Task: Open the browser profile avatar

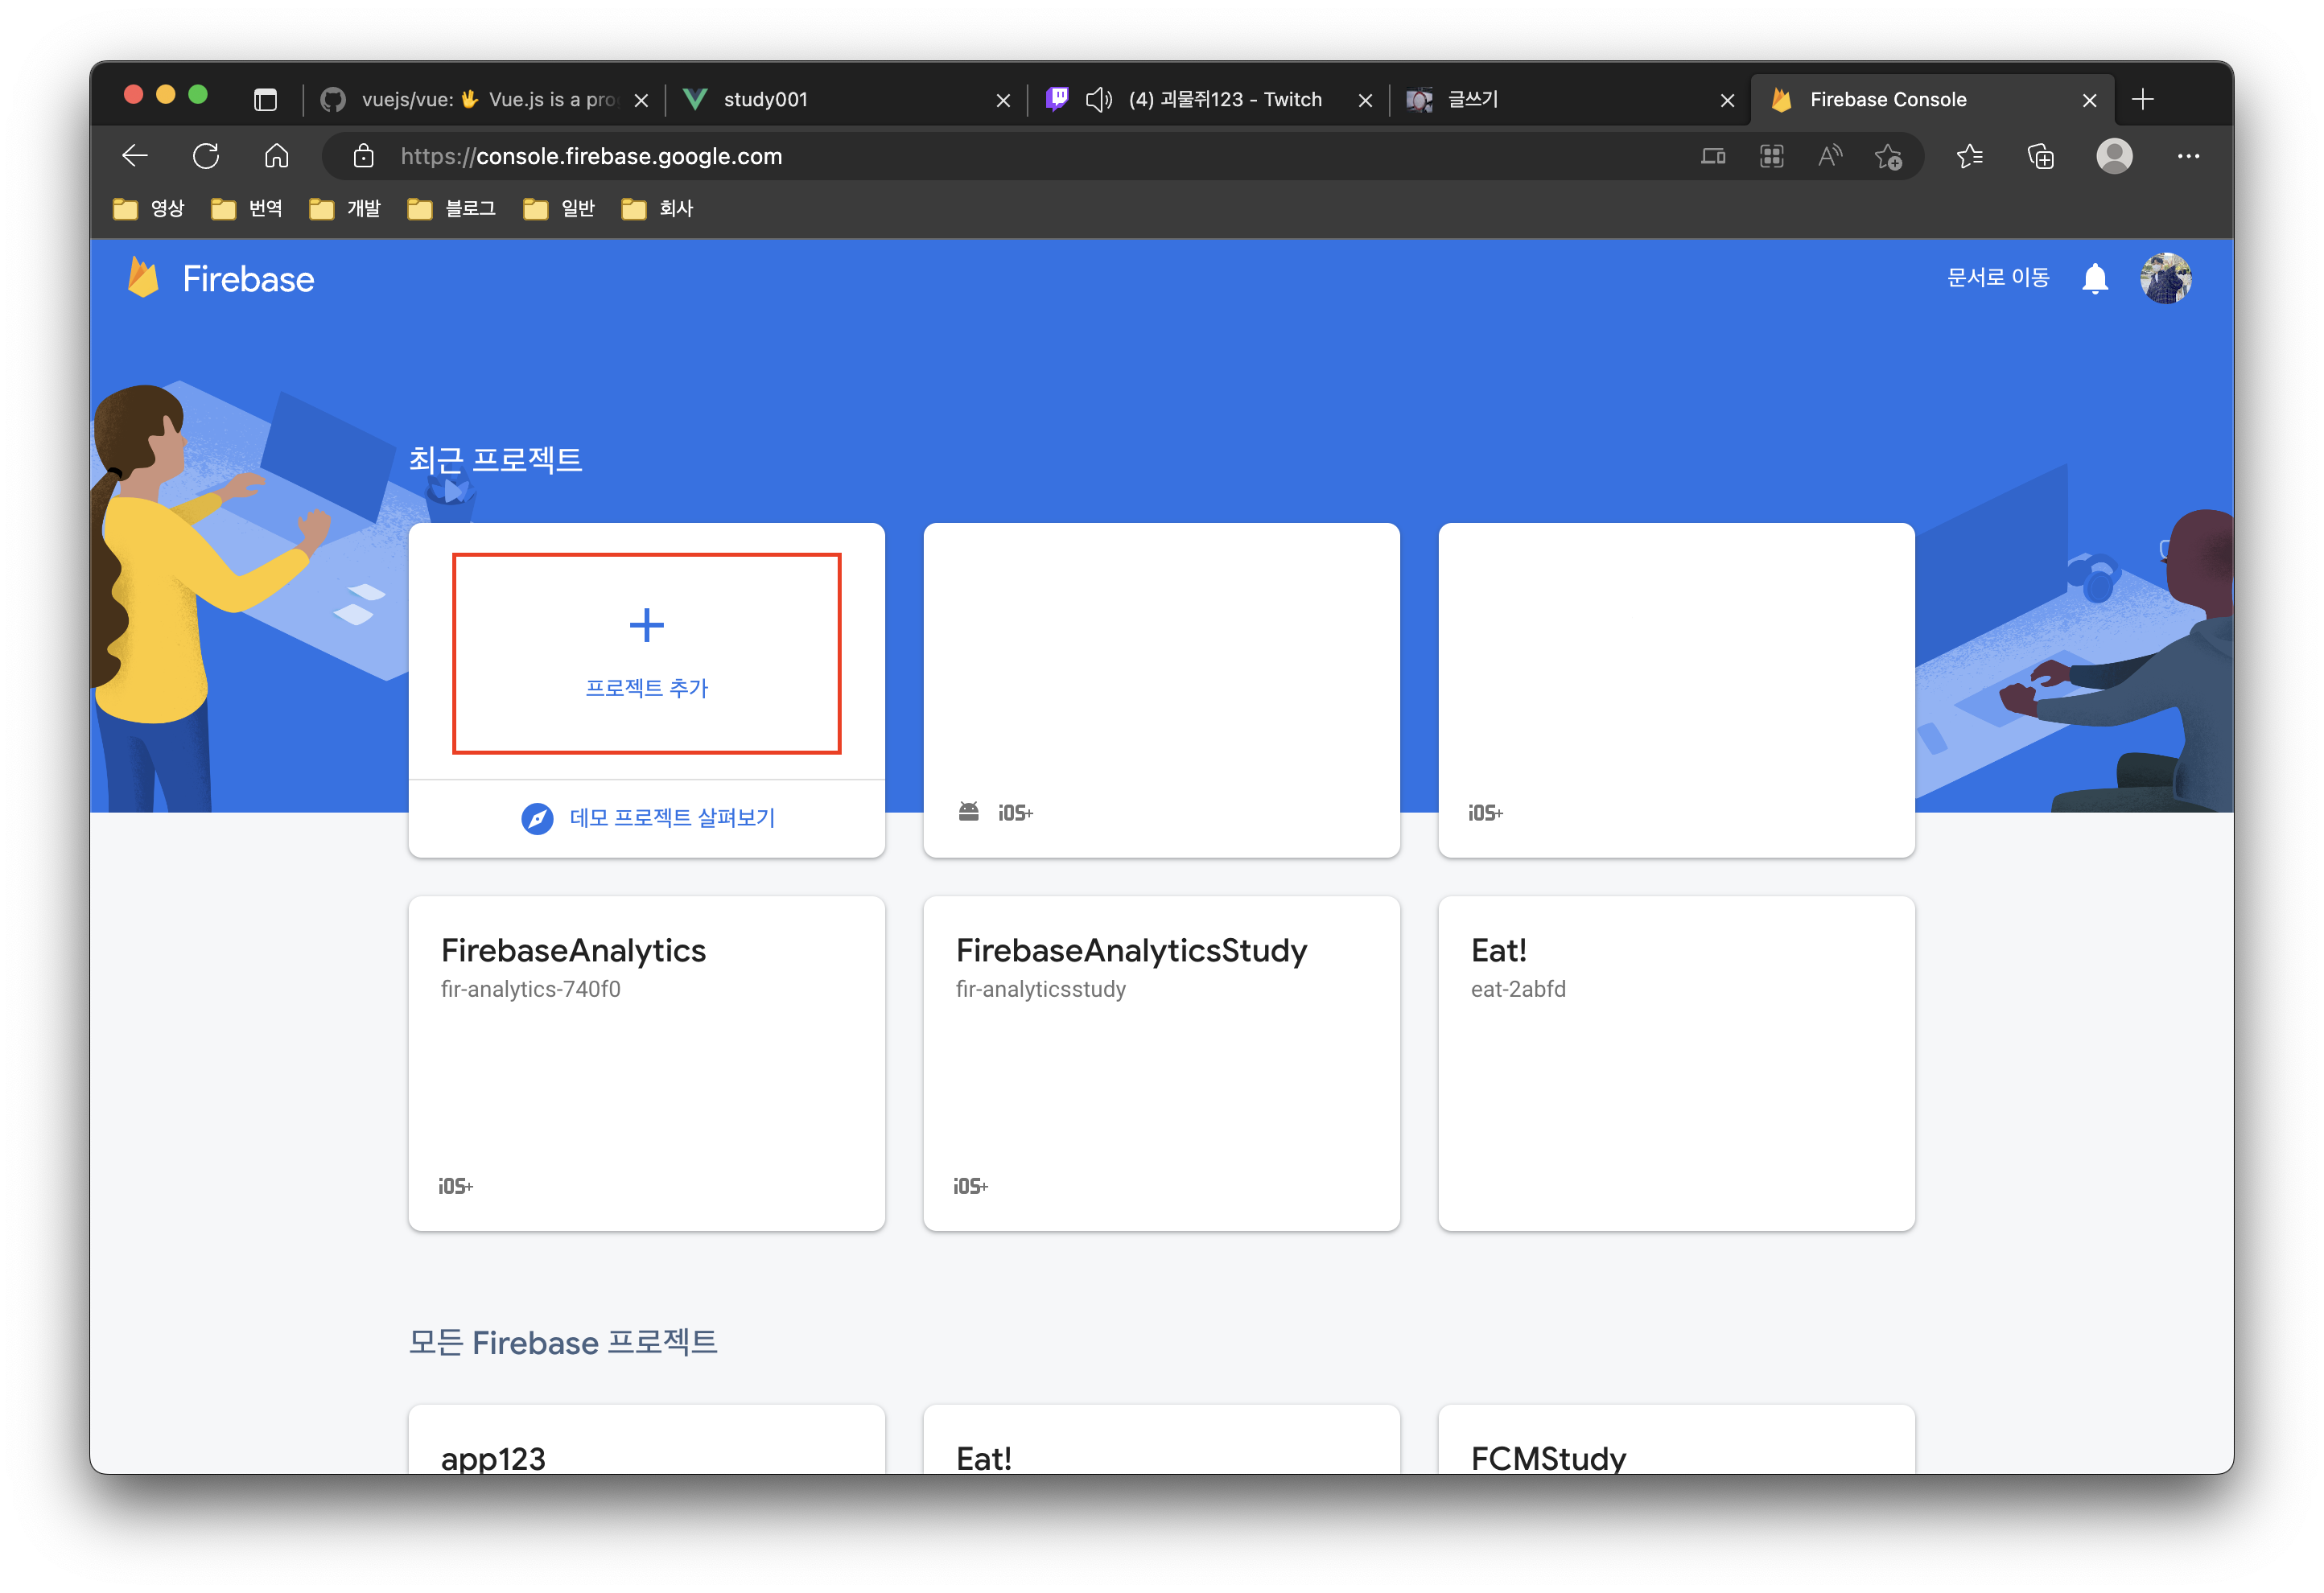Action: tap(2115, 156)
